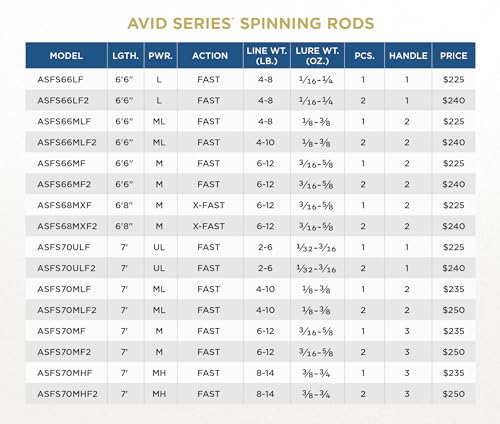500x424 pixels.
Task: Click the ACTION column header
Action: (210, 56)
